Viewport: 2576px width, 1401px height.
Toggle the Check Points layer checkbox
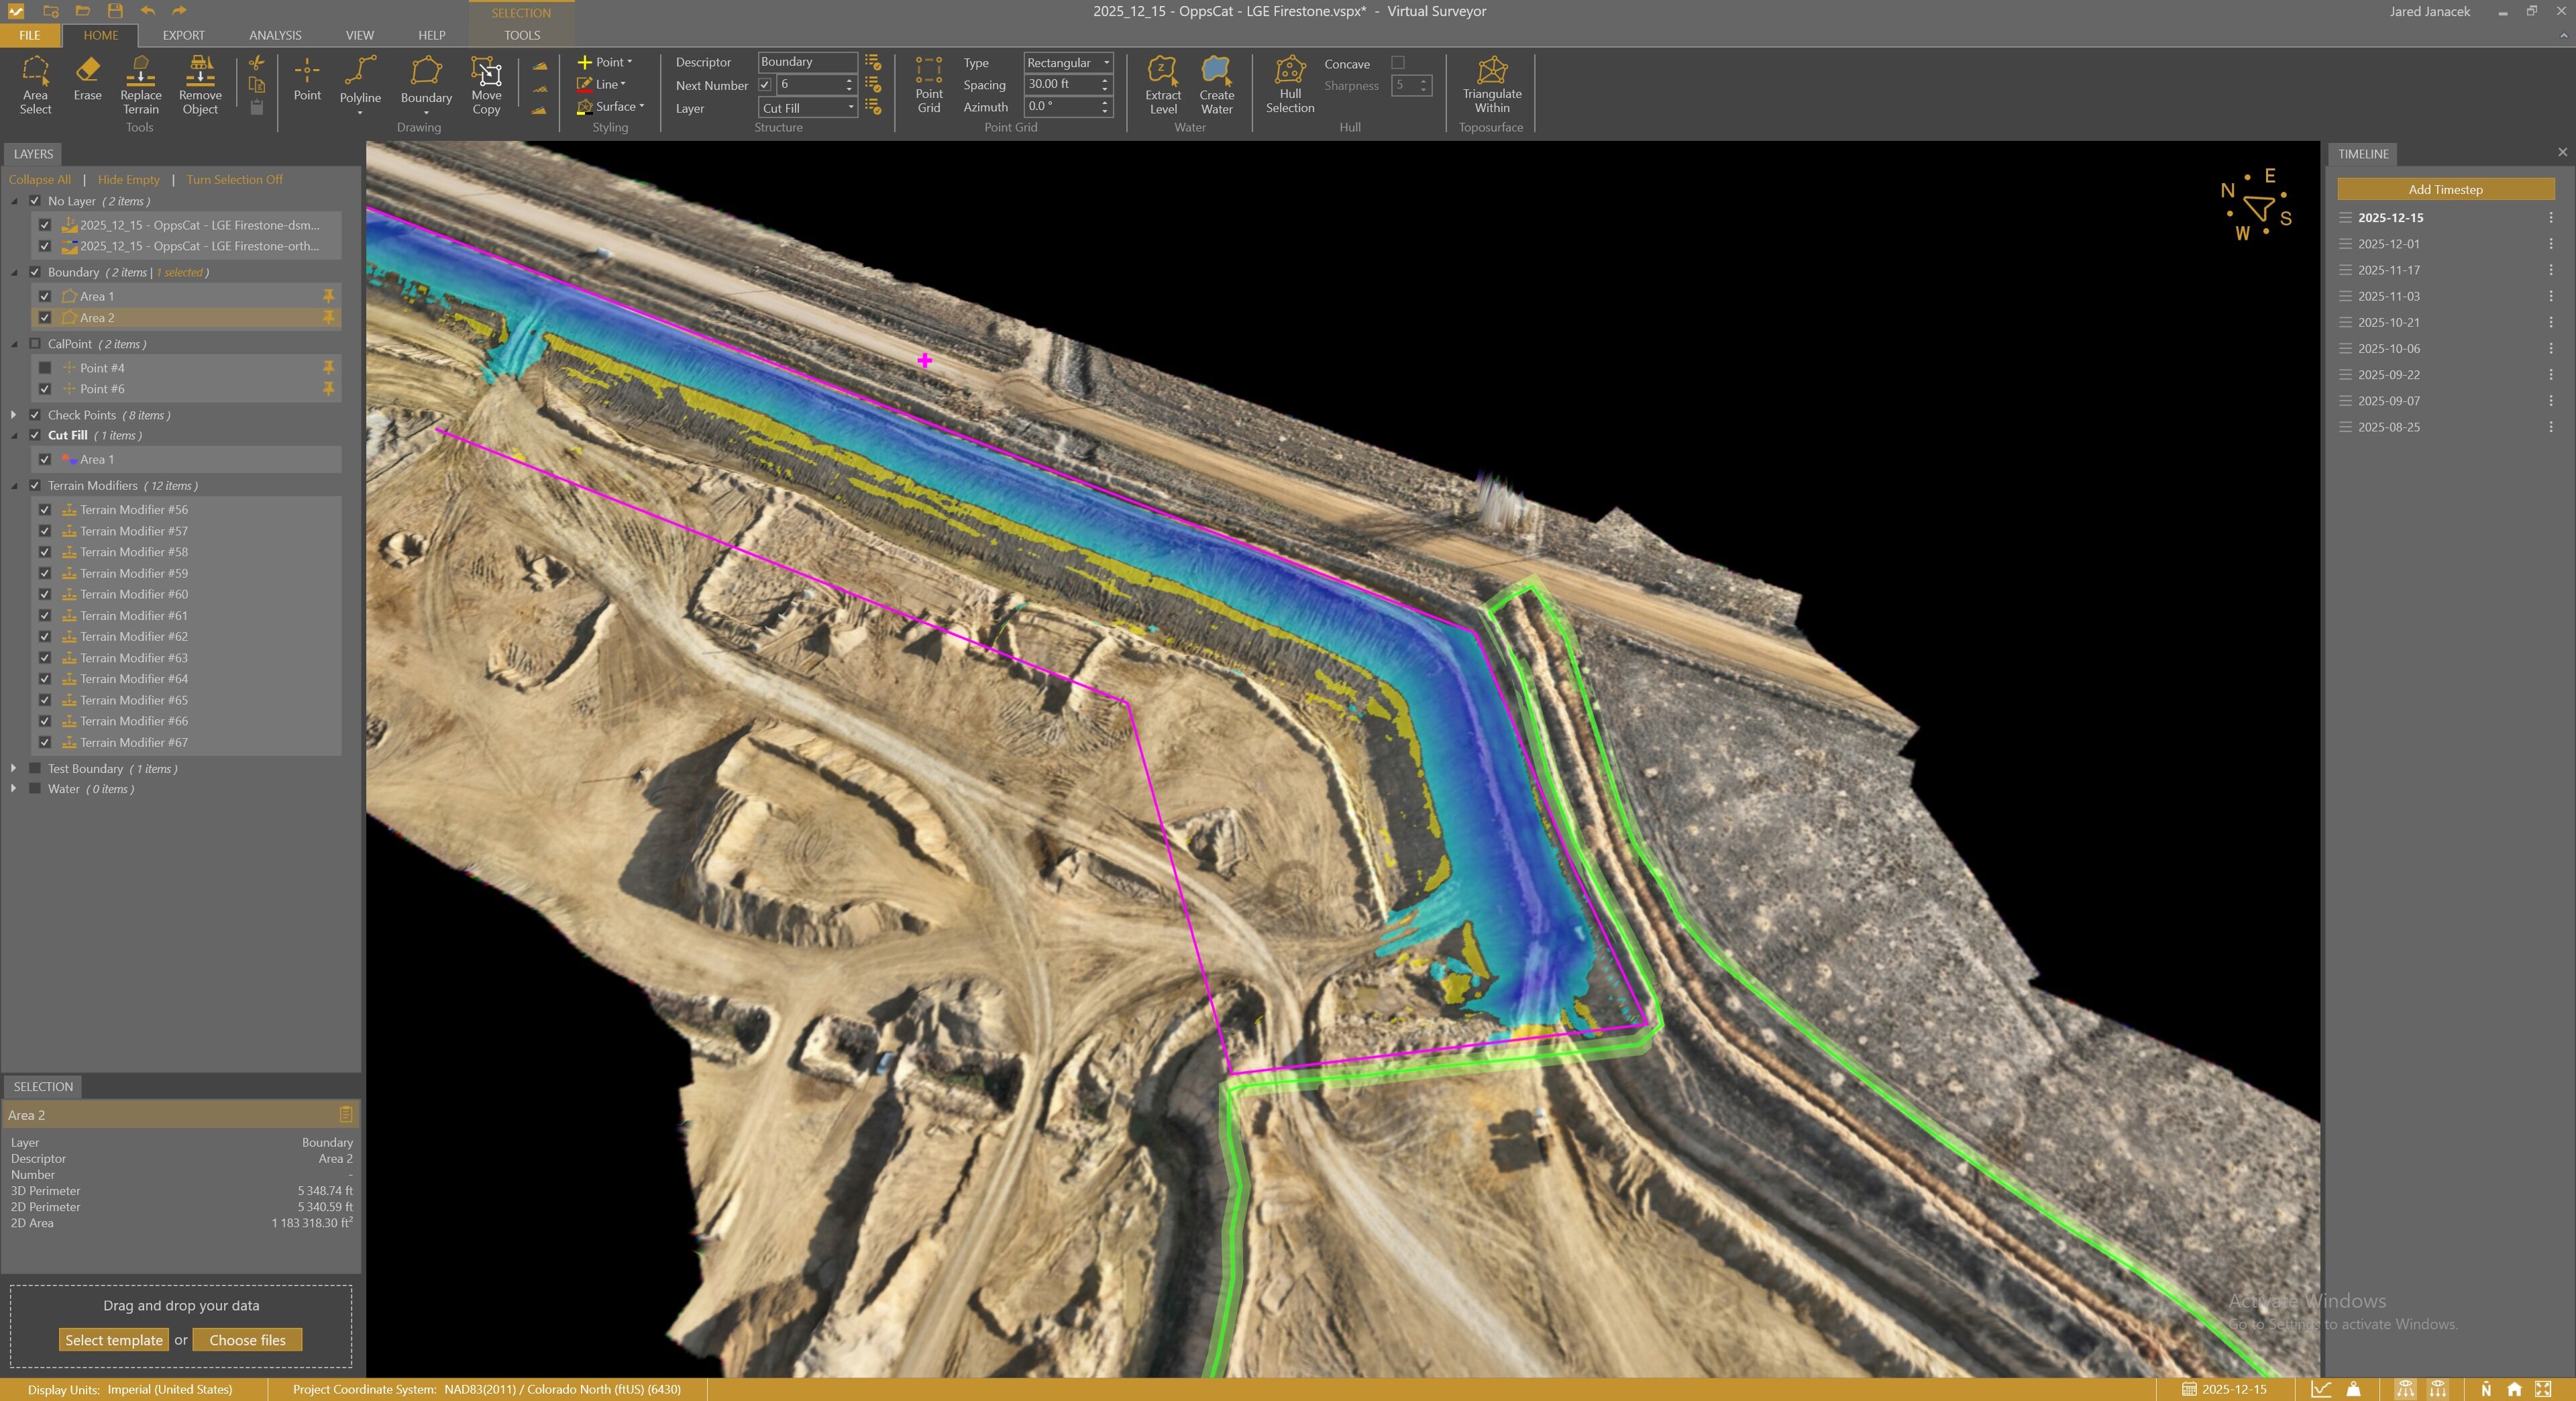click(35, 415)
